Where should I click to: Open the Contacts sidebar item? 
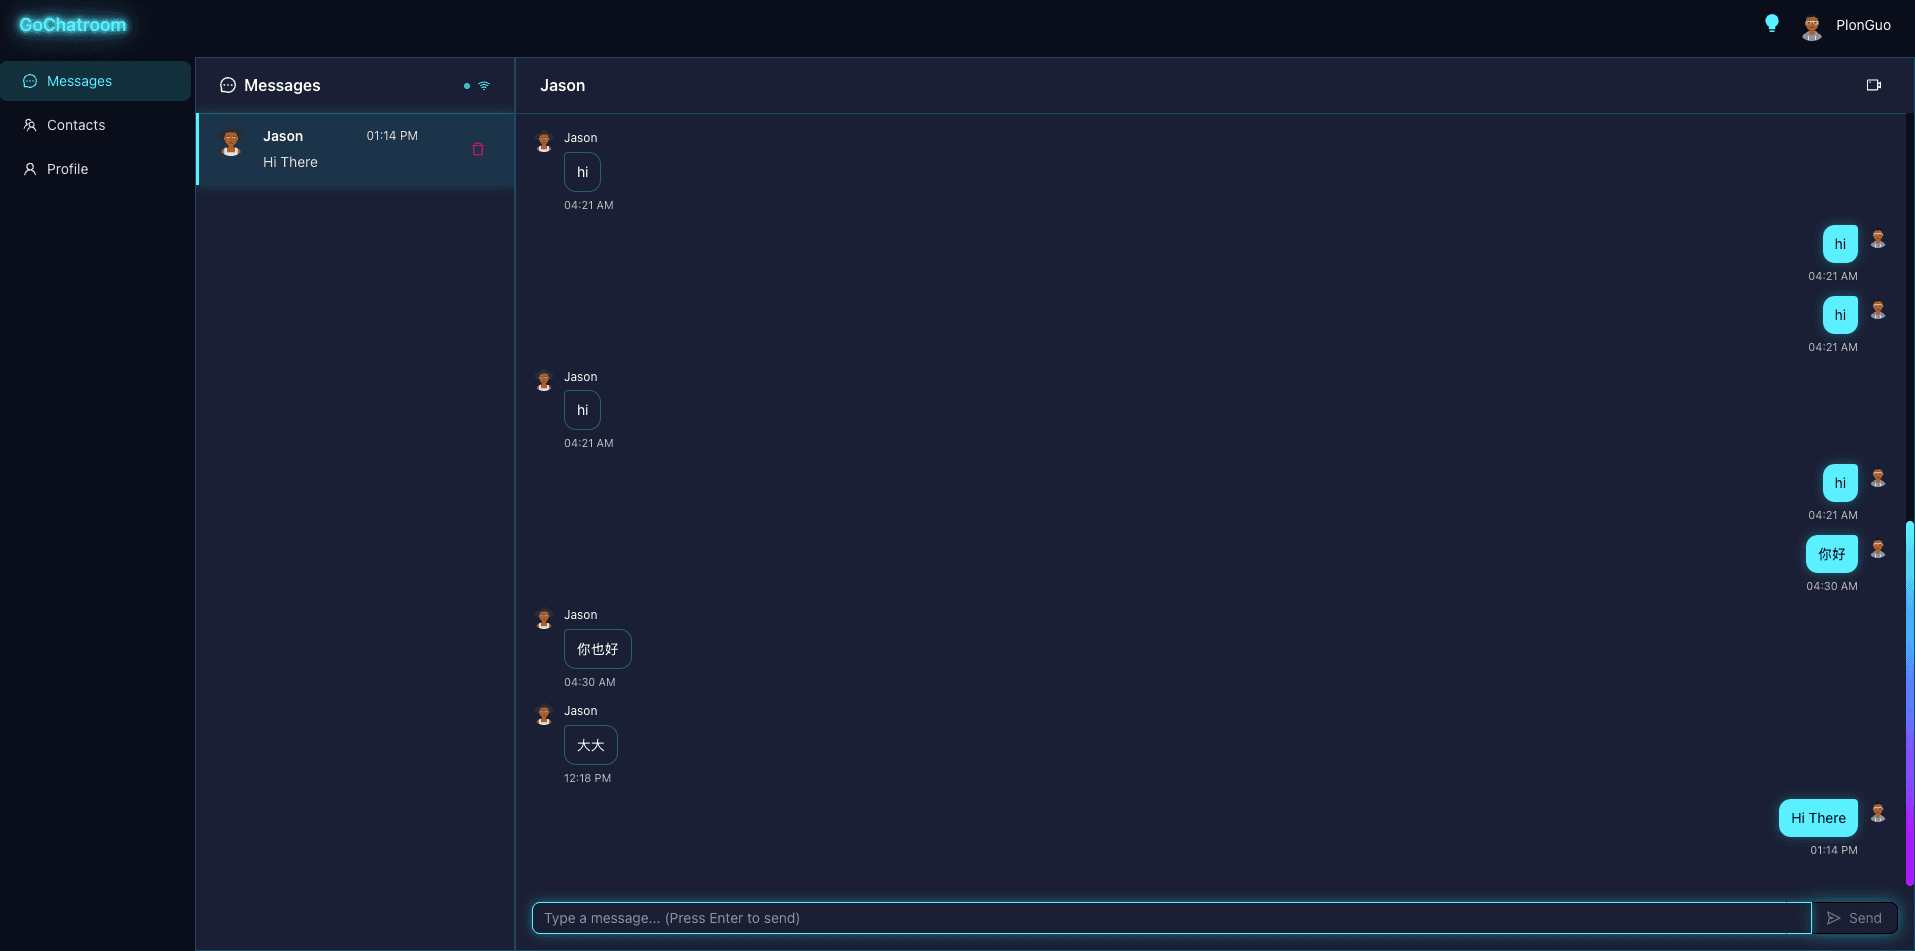[x=95, y=125]
